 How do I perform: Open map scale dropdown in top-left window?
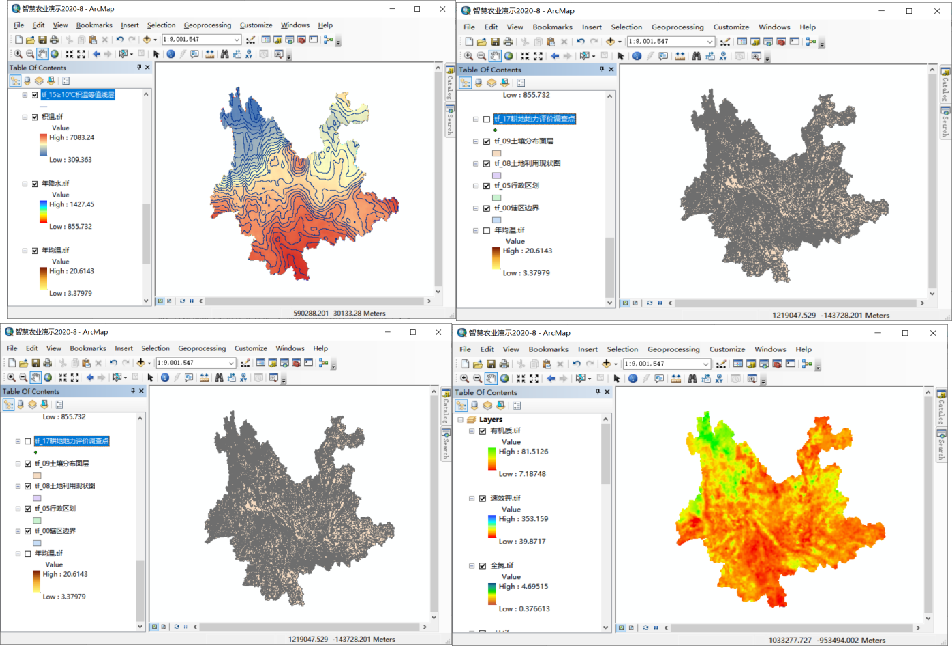236,40
